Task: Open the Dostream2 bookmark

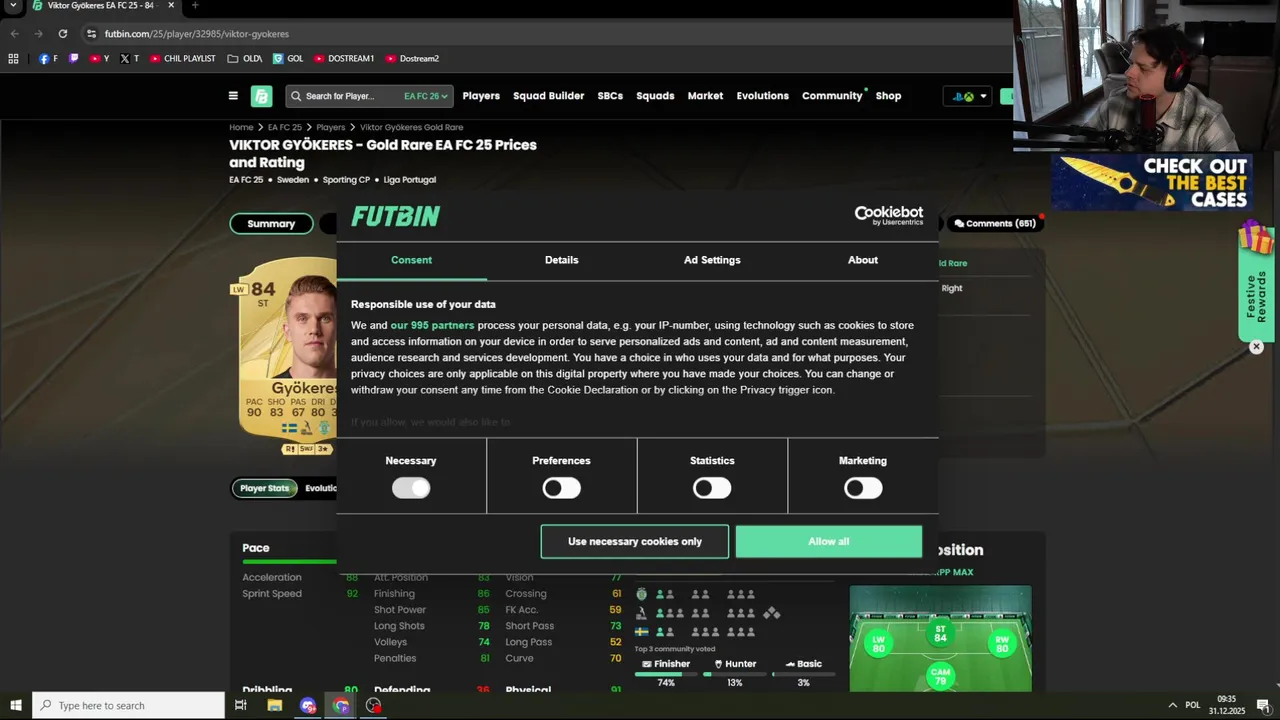Action: point(412,59)
